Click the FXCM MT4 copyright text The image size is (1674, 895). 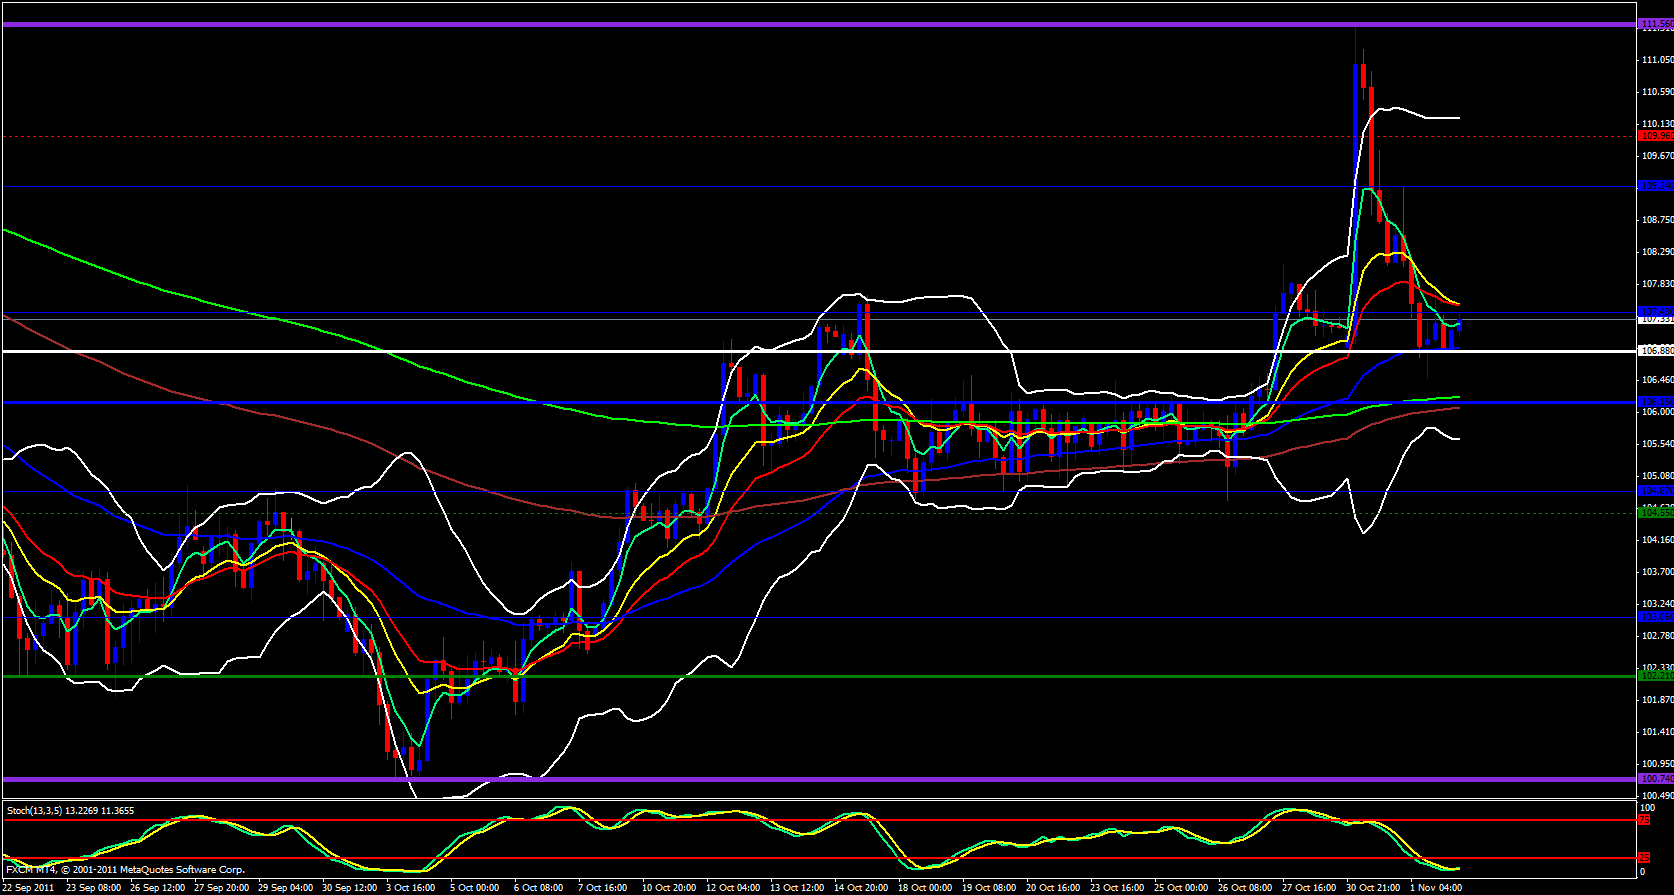(x=125, y=870)
